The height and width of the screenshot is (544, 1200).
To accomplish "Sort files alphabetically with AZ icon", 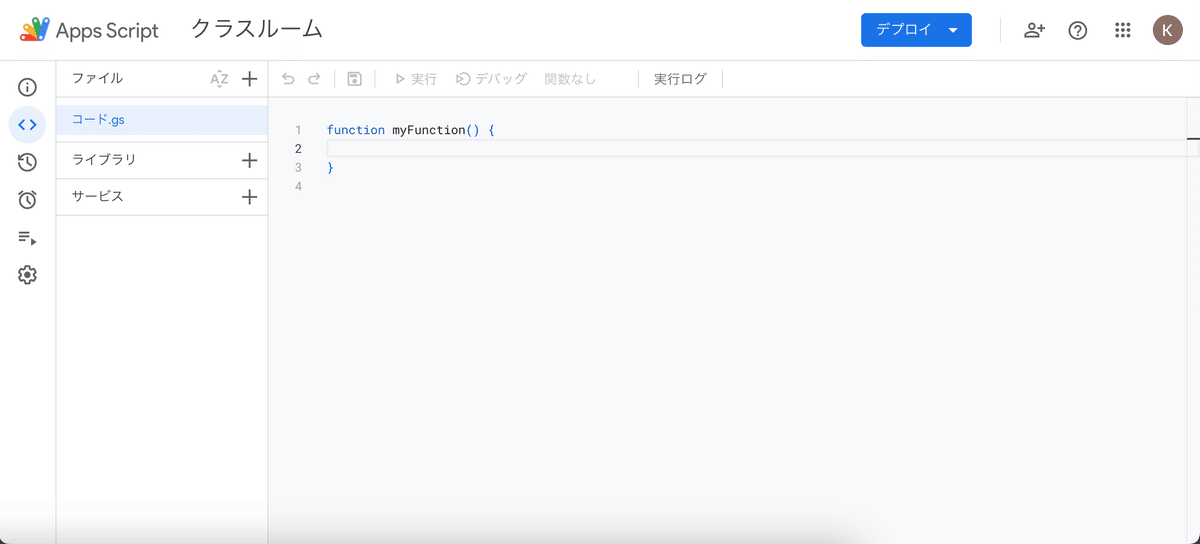I will [x=220, y=79].
